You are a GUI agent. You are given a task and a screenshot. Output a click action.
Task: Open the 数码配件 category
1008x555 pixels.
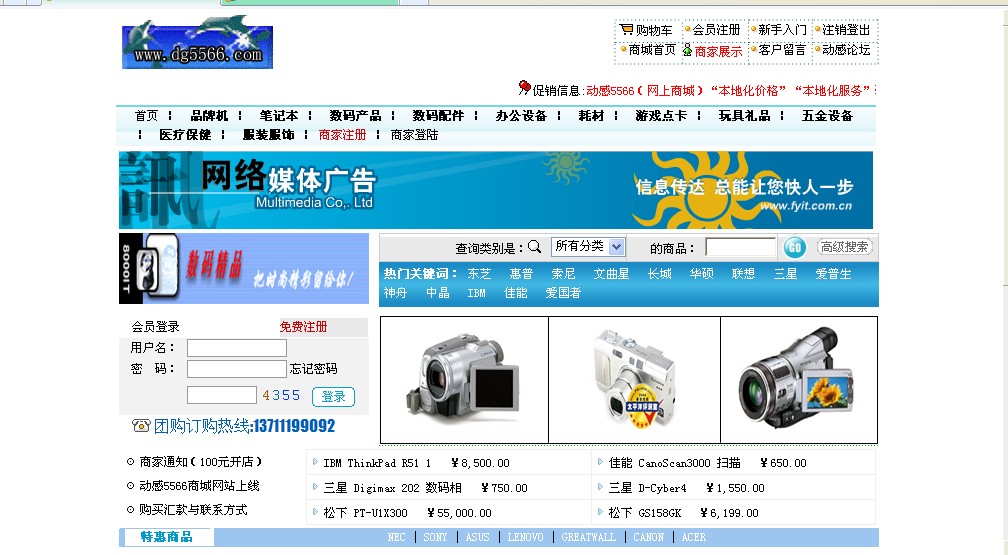point(438,116)
